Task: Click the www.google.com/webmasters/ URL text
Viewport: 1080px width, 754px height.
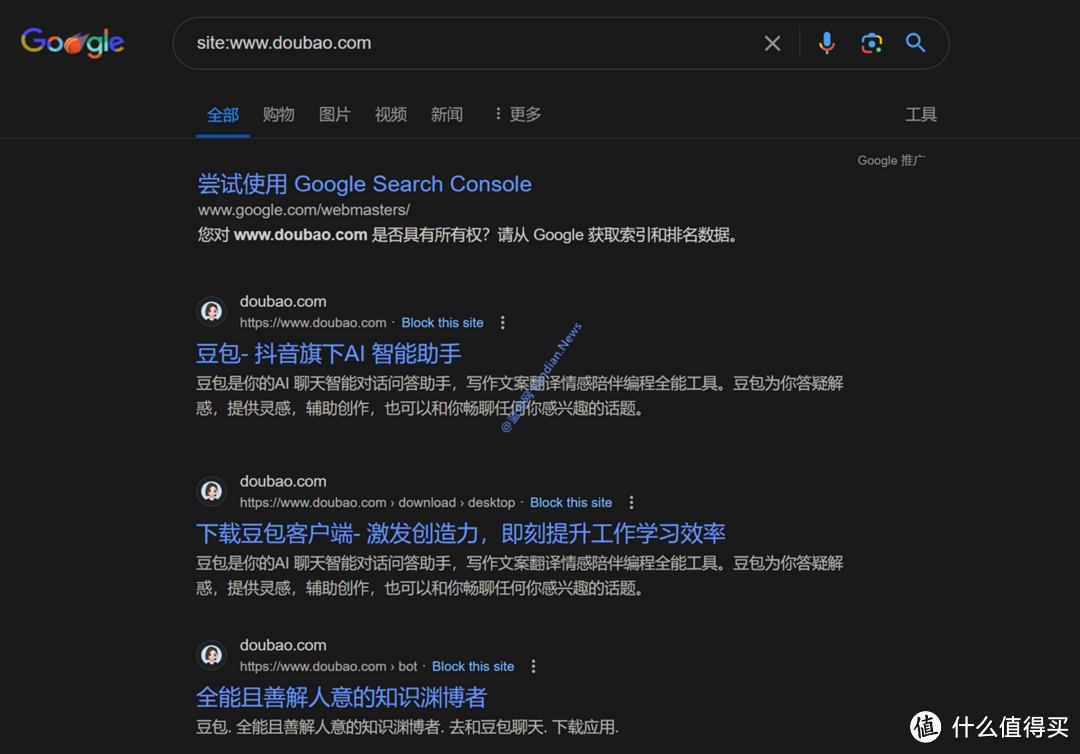Action: [x=304, y=210]
